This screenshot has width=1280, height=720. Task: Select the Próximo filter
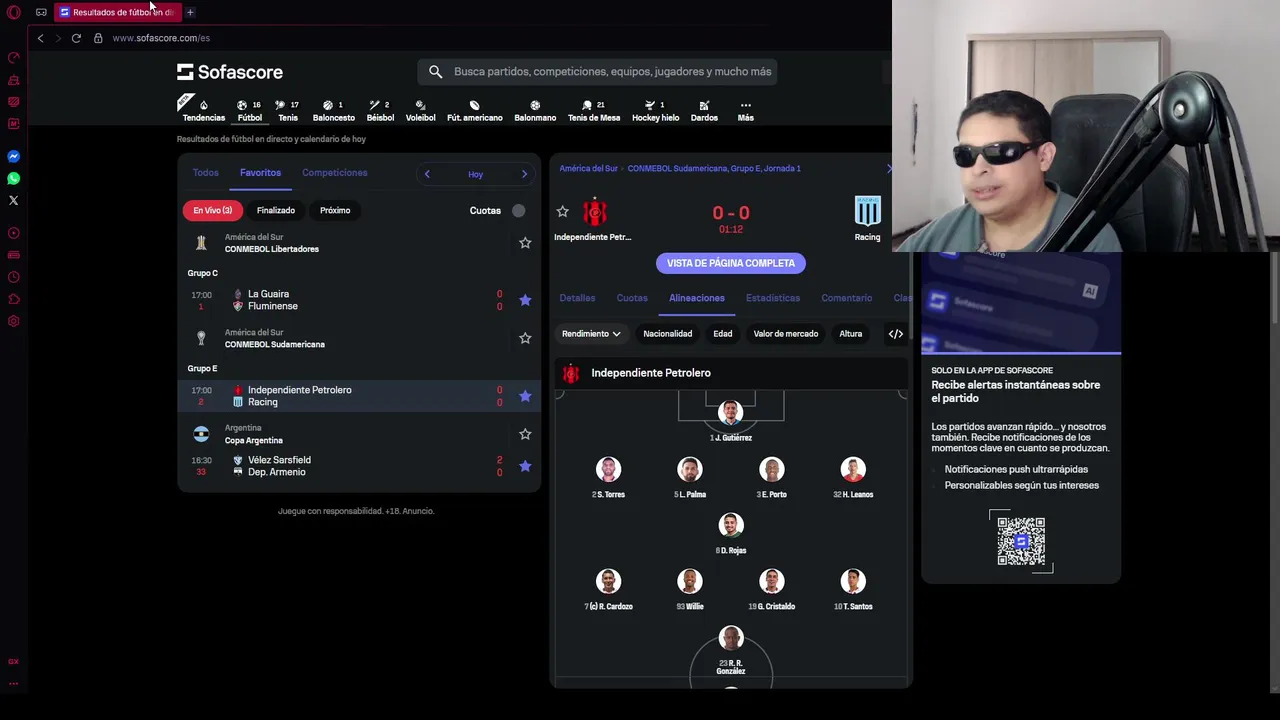pos(335,211)
